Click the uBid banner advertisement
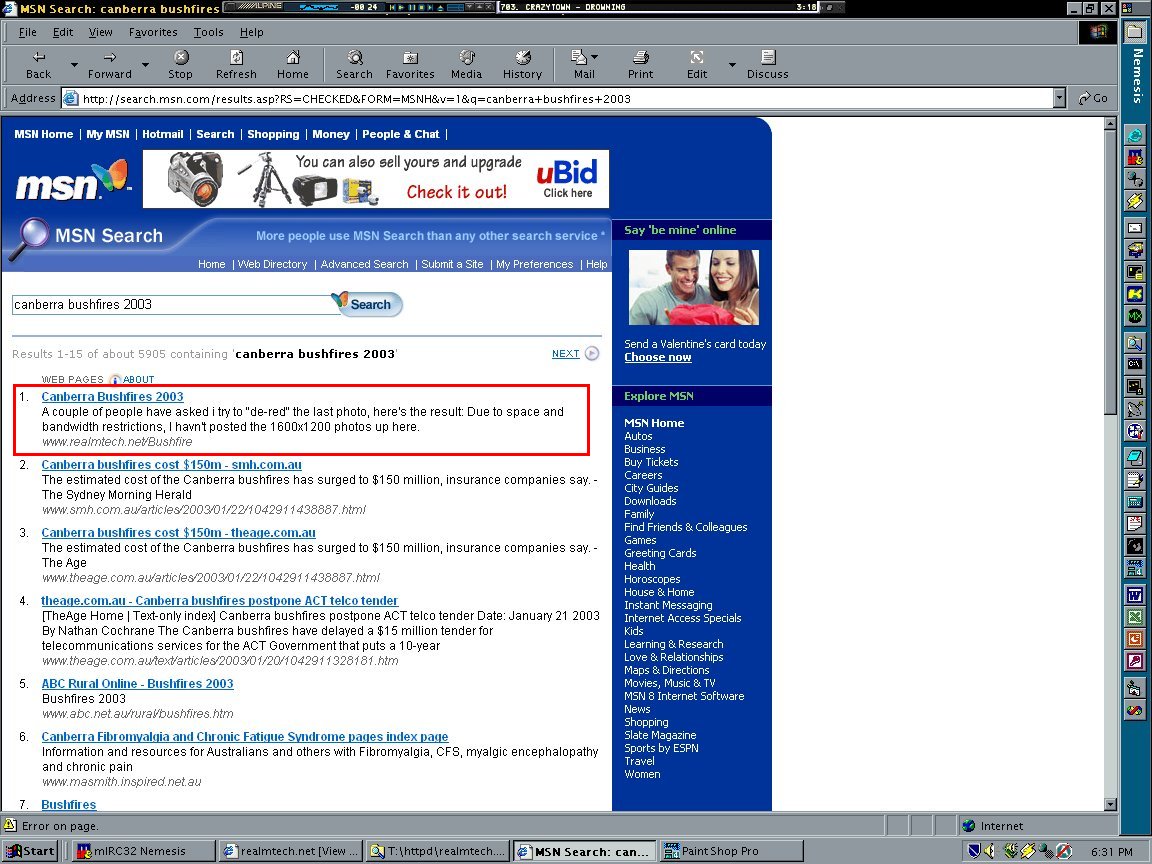The image size is (1152, 864). click(x=375, y=179)
